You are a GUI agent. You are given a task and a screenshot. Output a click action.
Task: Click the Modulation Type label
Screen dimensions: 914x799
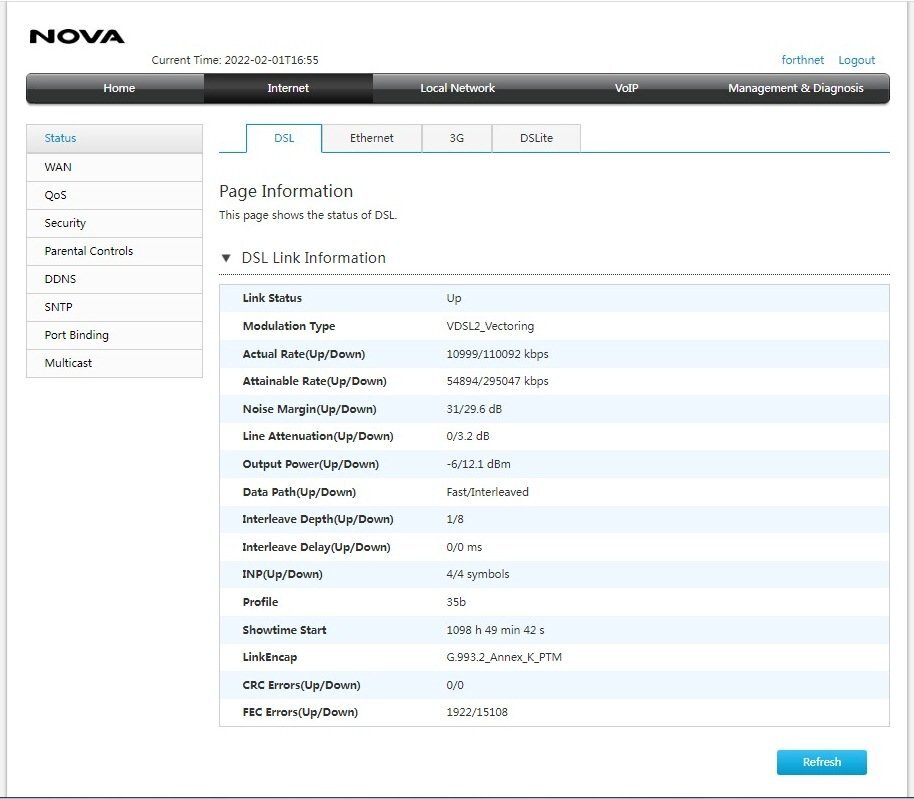[289, 326]
